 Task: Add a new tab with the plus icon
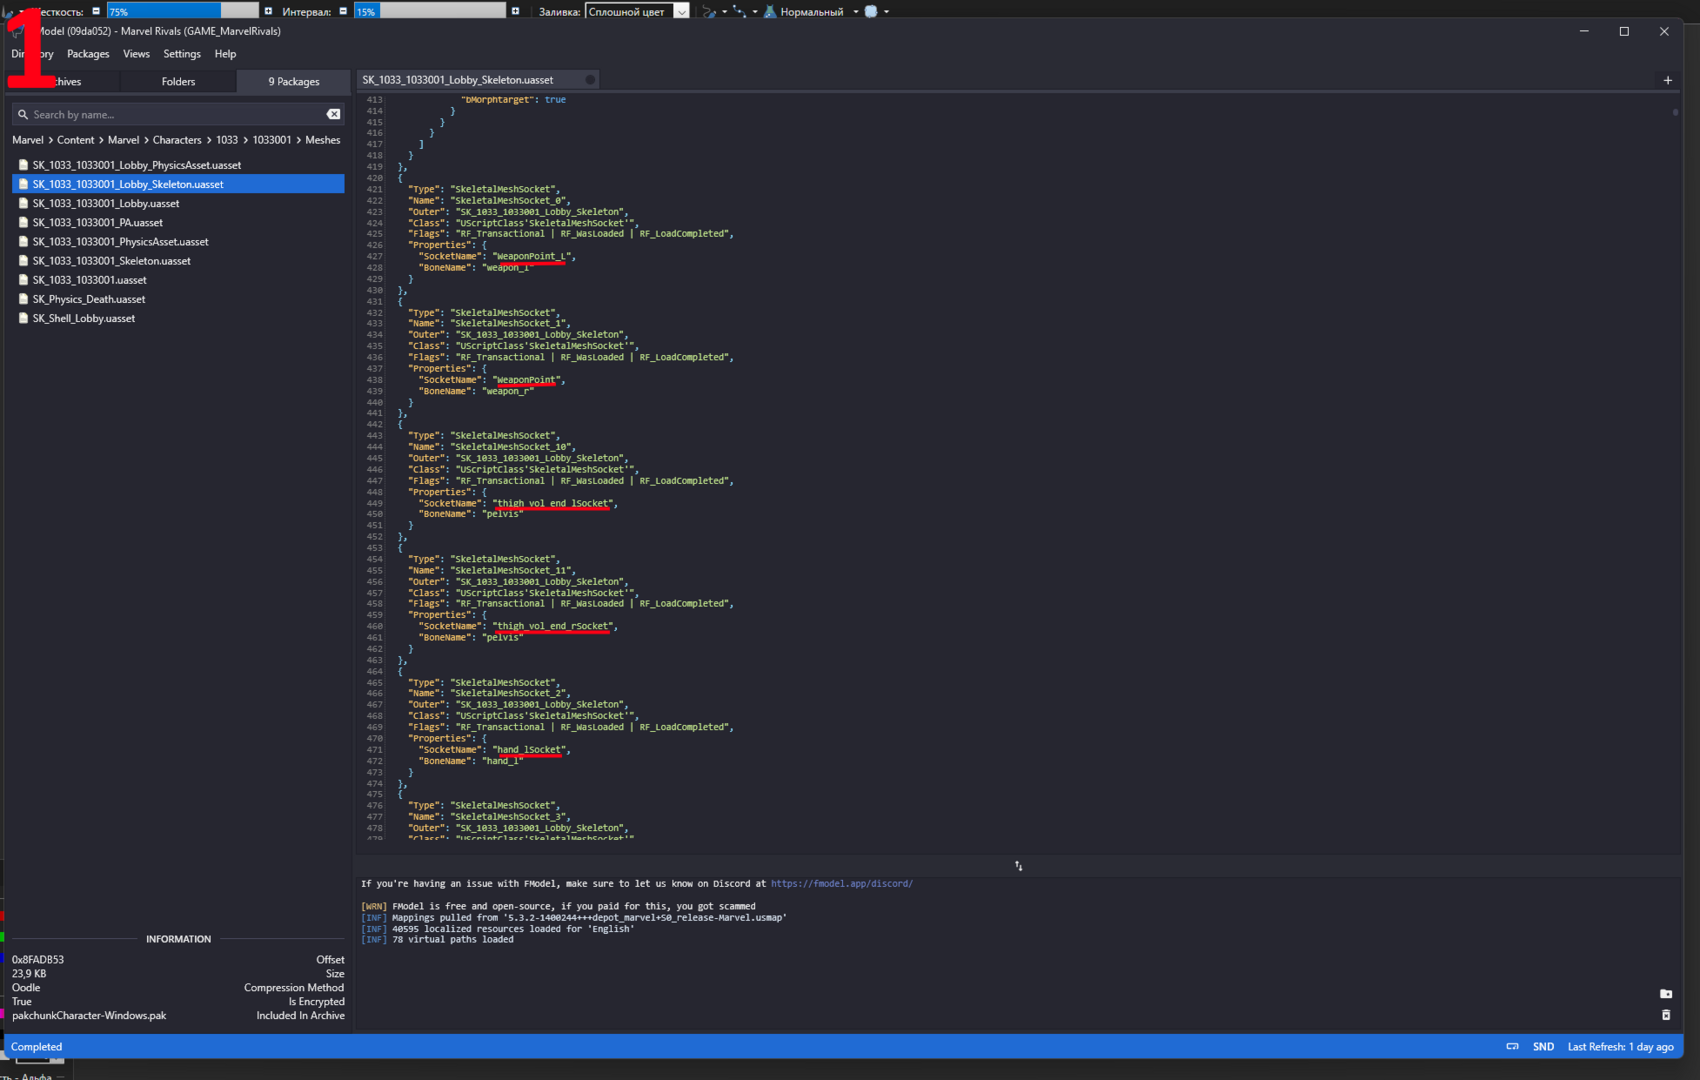1667,80
